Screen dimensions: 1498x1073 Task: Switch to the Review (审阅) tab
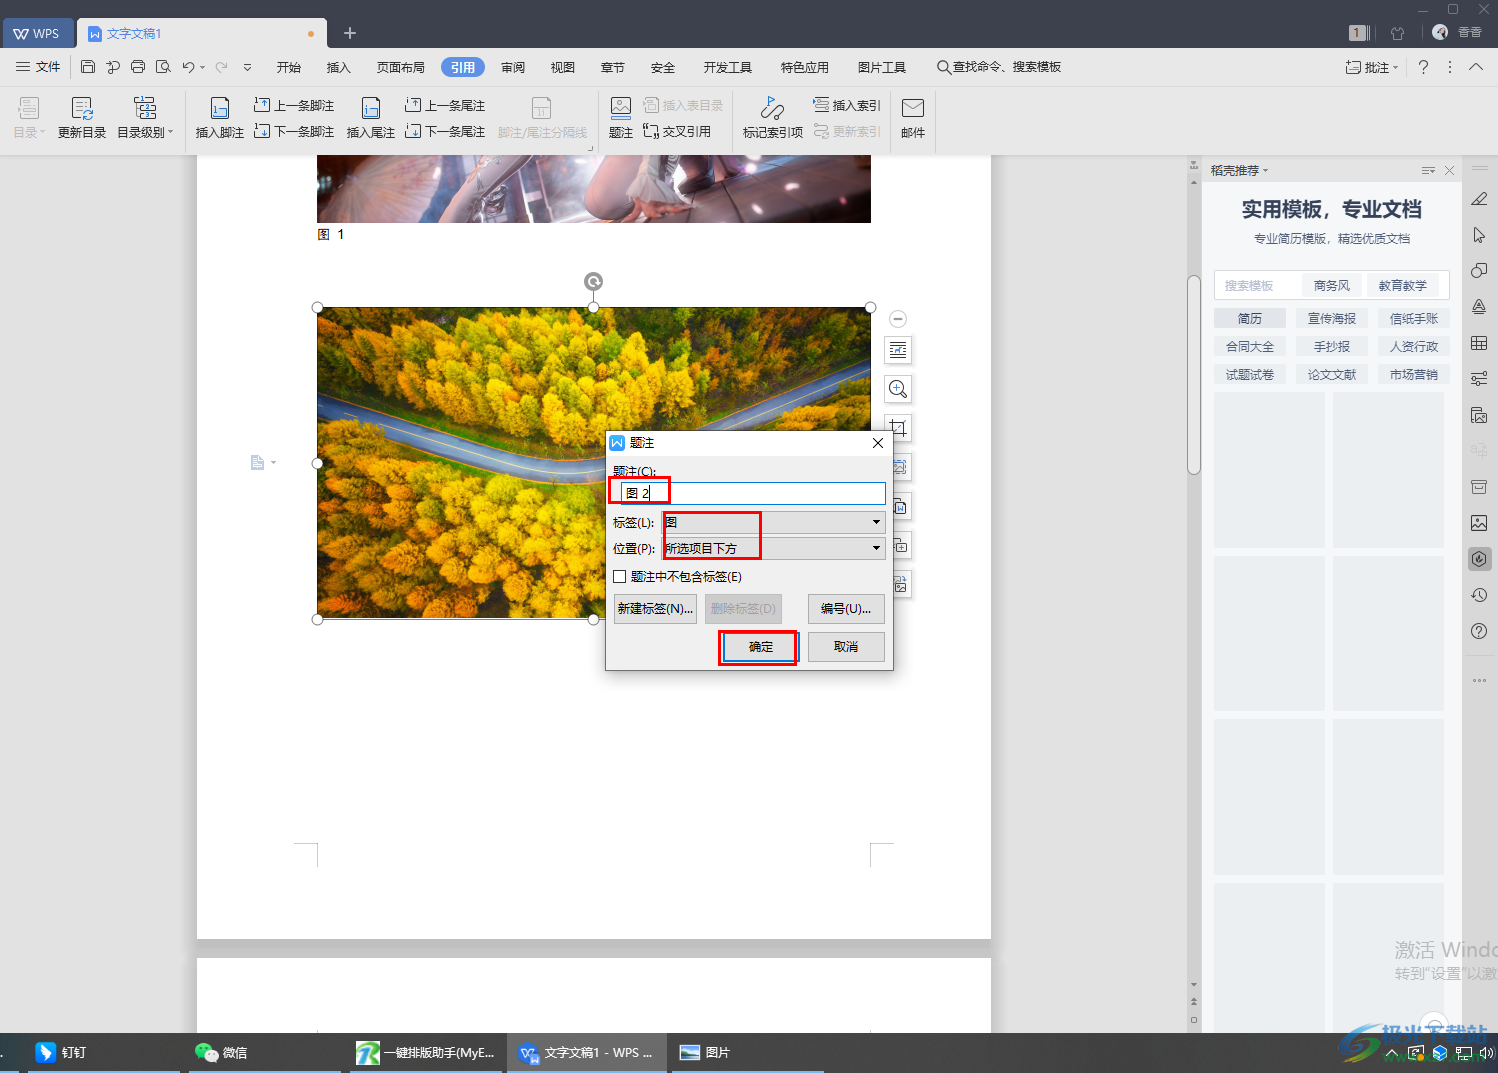(x=513, y=67)
